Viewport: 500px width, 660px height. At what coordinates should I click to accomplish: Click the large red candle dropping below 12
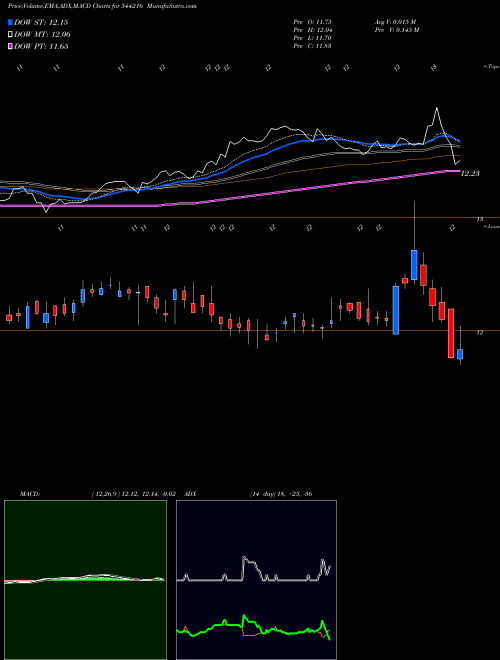click(451, 333)
